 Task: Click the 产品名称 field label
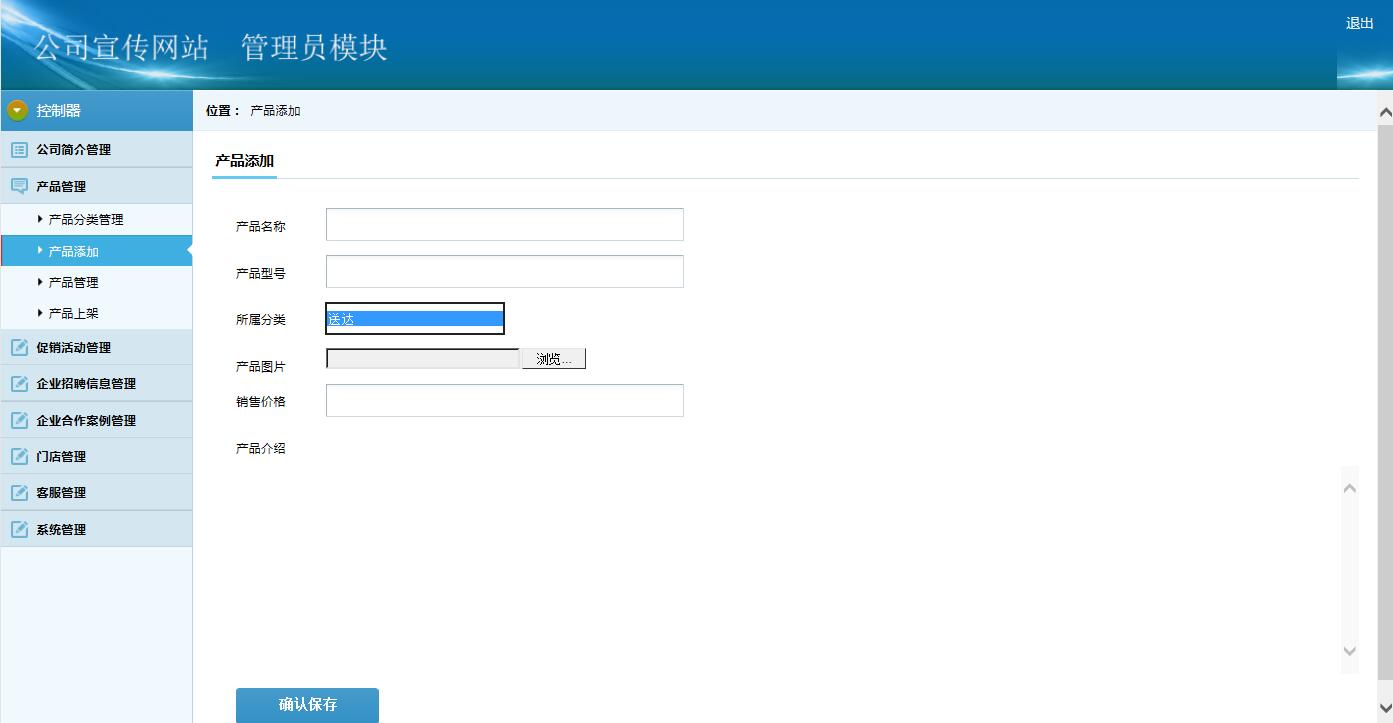261,227
